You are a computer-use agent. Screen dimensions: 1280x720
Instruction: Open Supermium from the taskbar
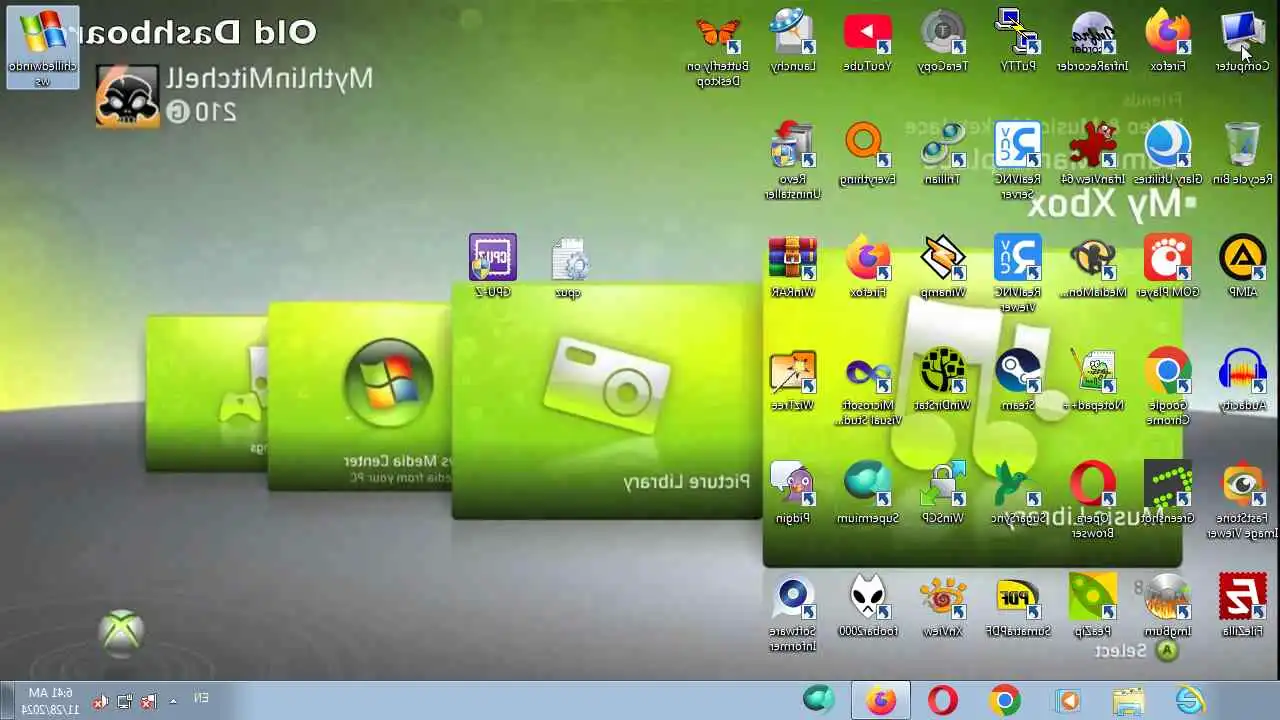pyautogui.click(x=819, y=700)
